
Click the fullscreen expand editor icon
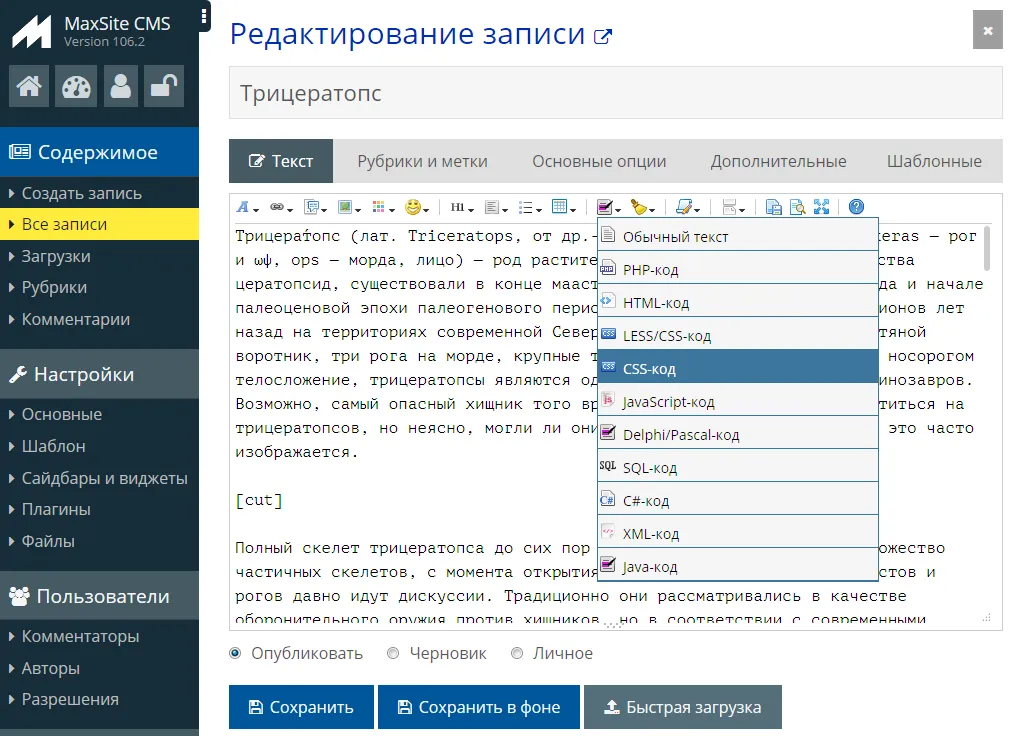821,207
